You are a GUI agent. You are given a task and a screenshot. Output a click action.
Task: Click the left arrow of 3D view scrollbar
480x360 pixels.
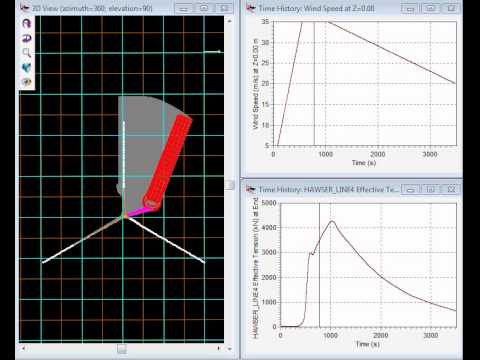click(x=23, y=348)
